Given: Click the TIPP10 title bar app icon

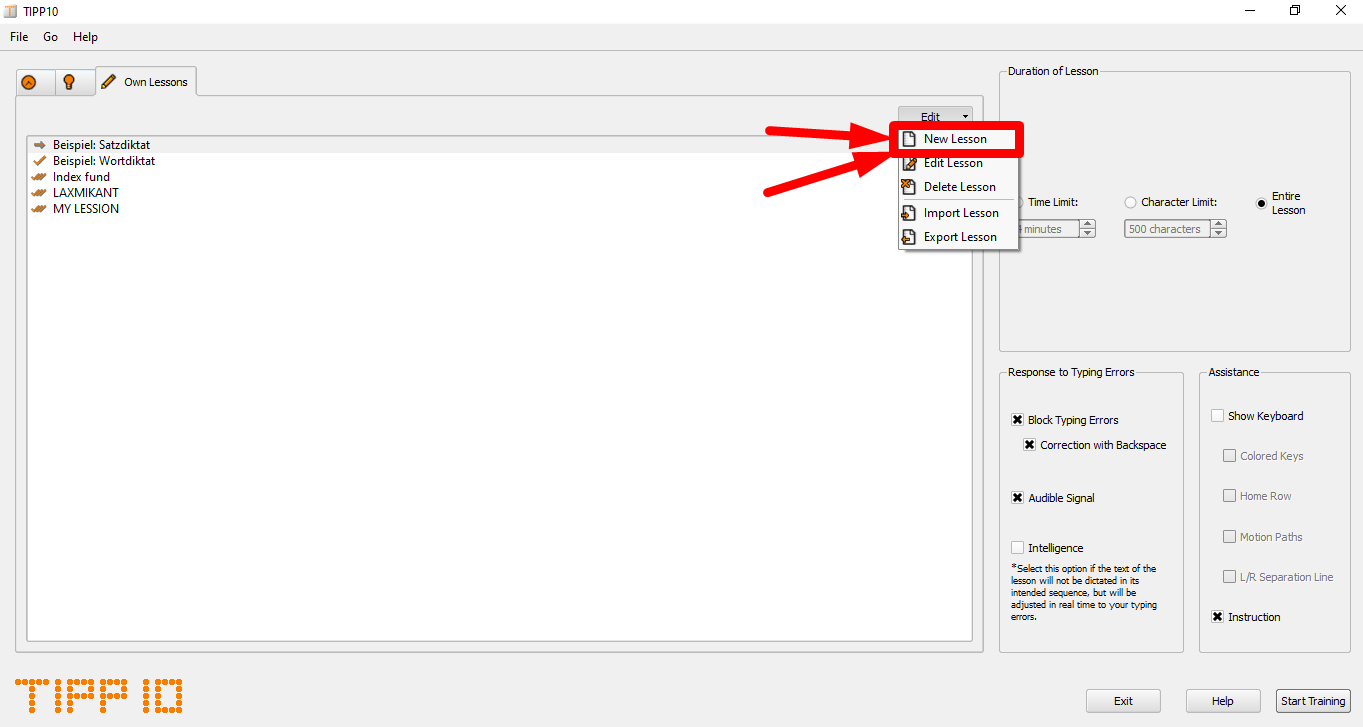Looking at the screenshot, I should [x=10, y=11].
